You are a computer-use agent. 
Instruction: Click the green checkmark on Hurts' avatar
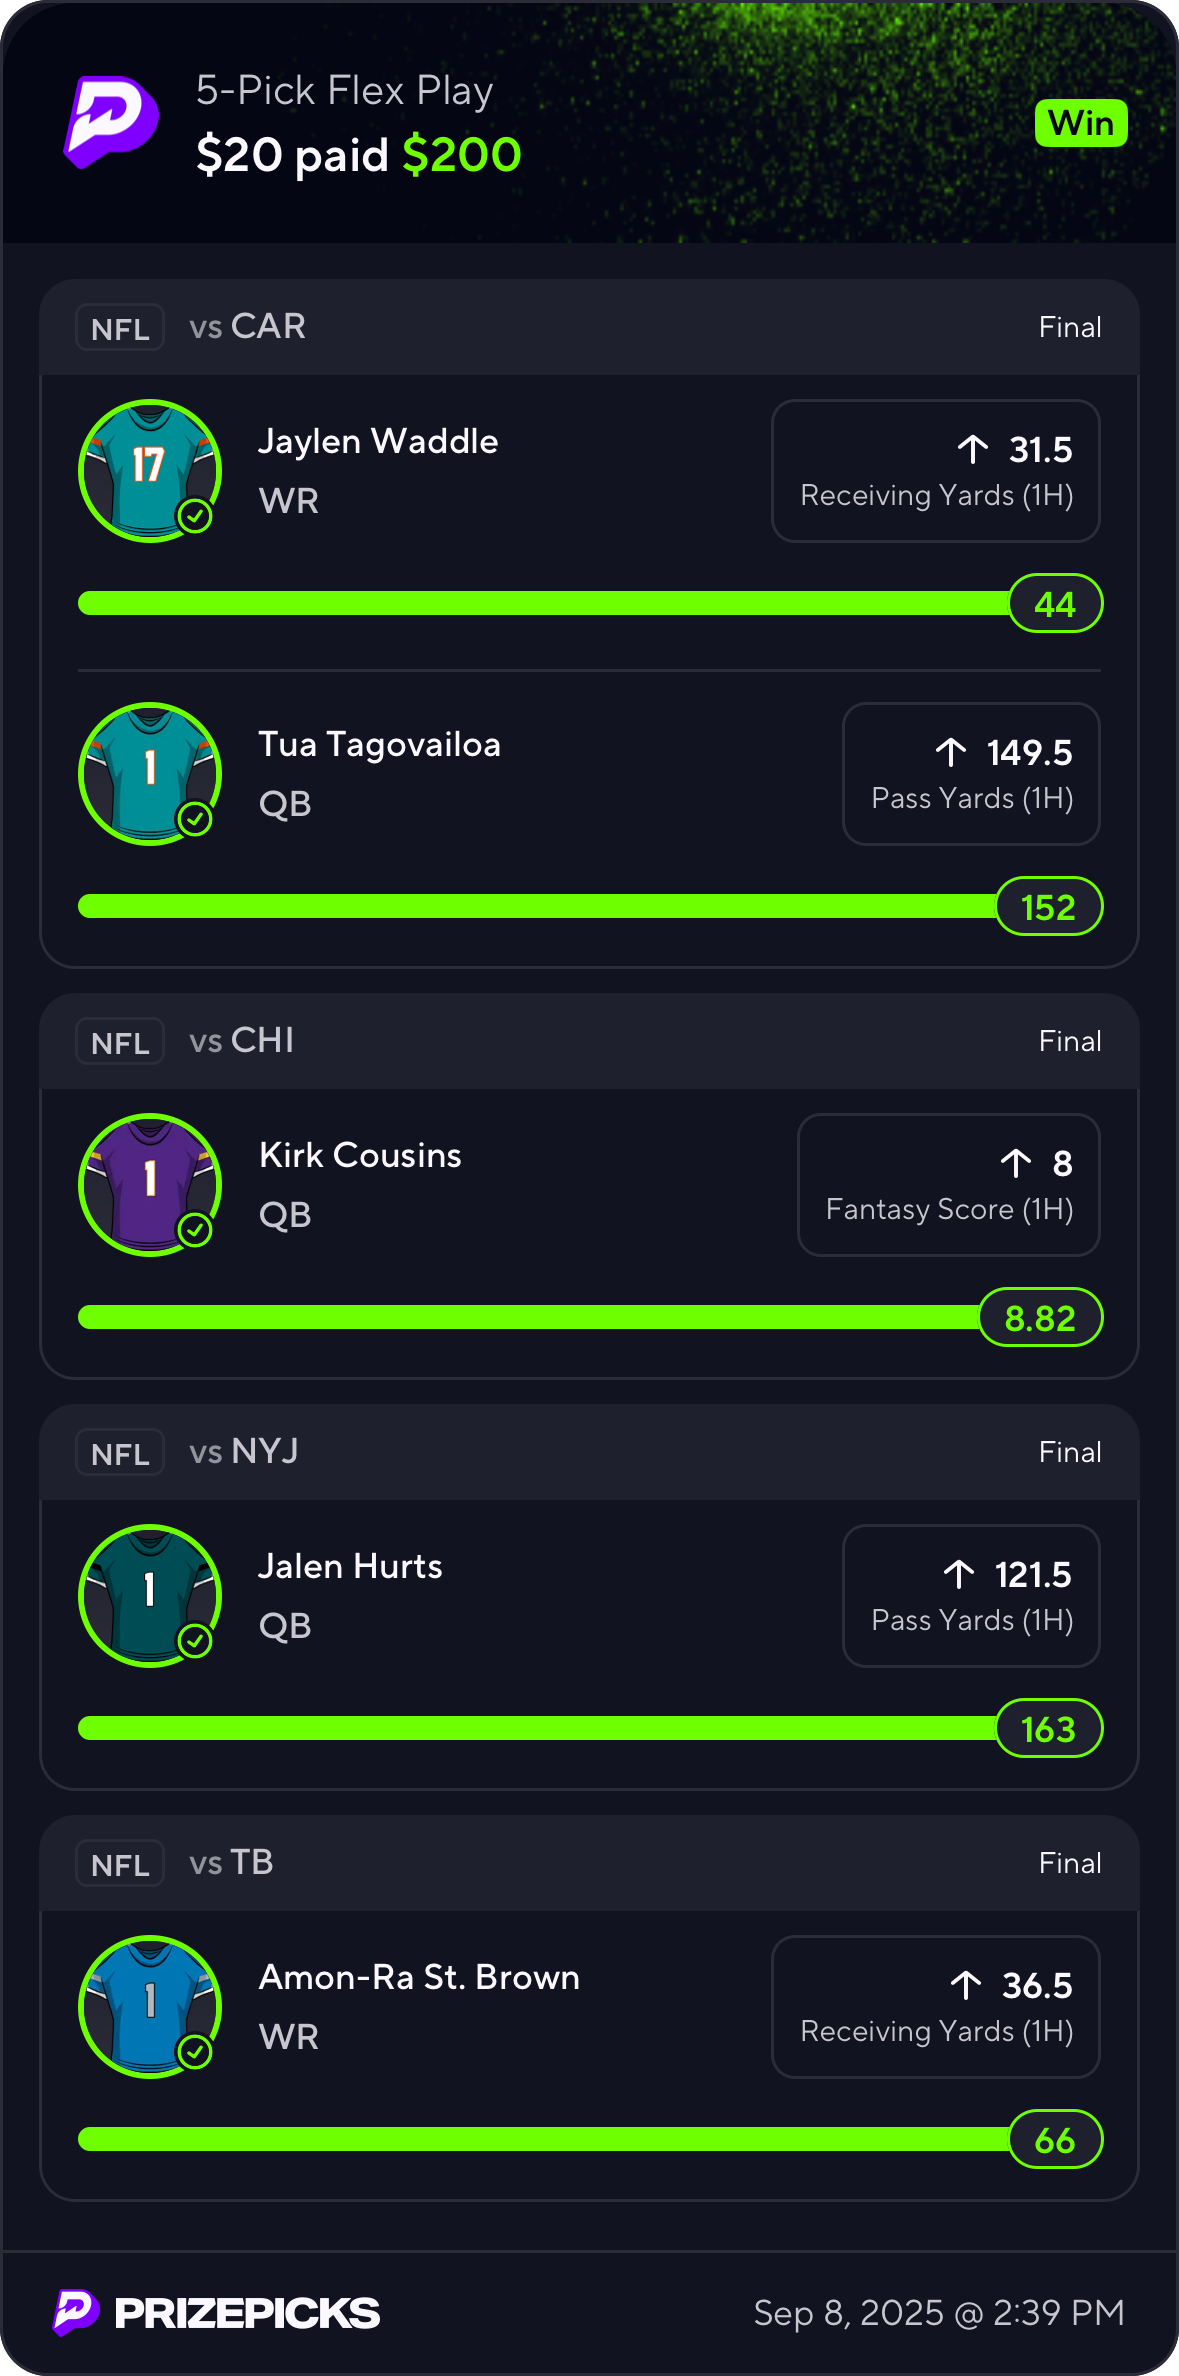pos(195,1641)
